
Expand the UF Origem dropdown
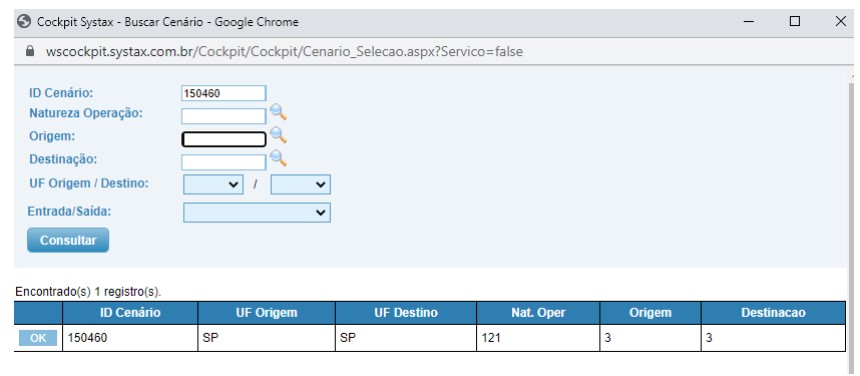(213, 185)
